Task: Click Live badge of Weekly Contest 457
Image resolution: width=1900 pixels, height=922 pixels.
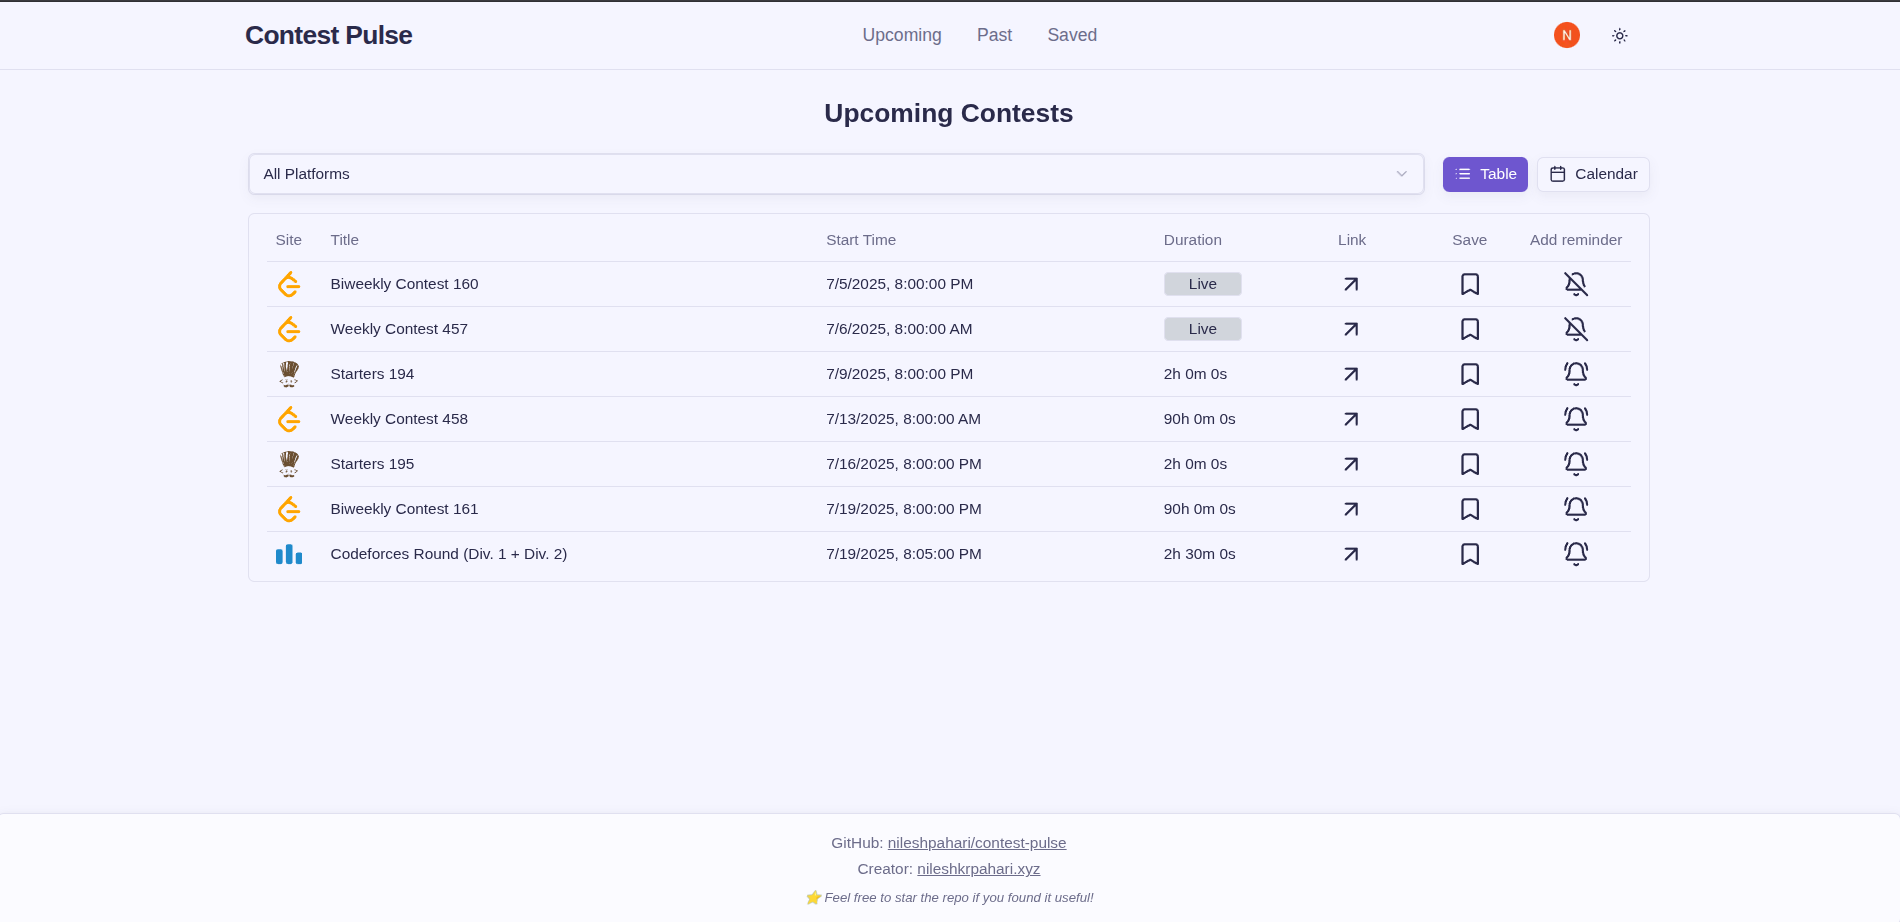Action: click(x=1203, y=329)
